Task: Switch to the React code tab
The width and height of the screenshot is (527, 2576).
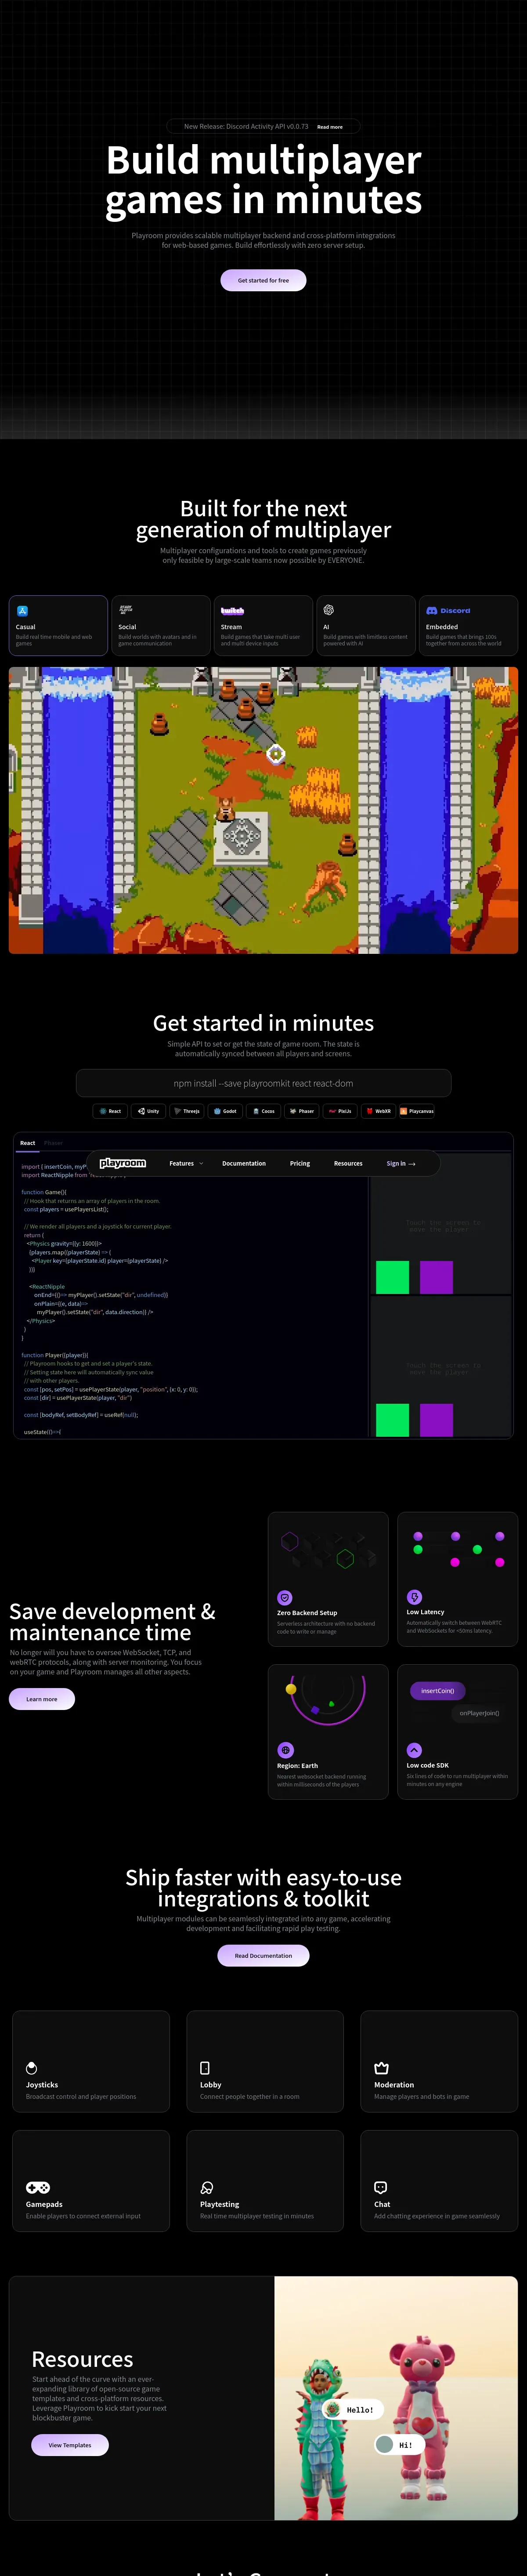Action: [x=28, y=1142]
